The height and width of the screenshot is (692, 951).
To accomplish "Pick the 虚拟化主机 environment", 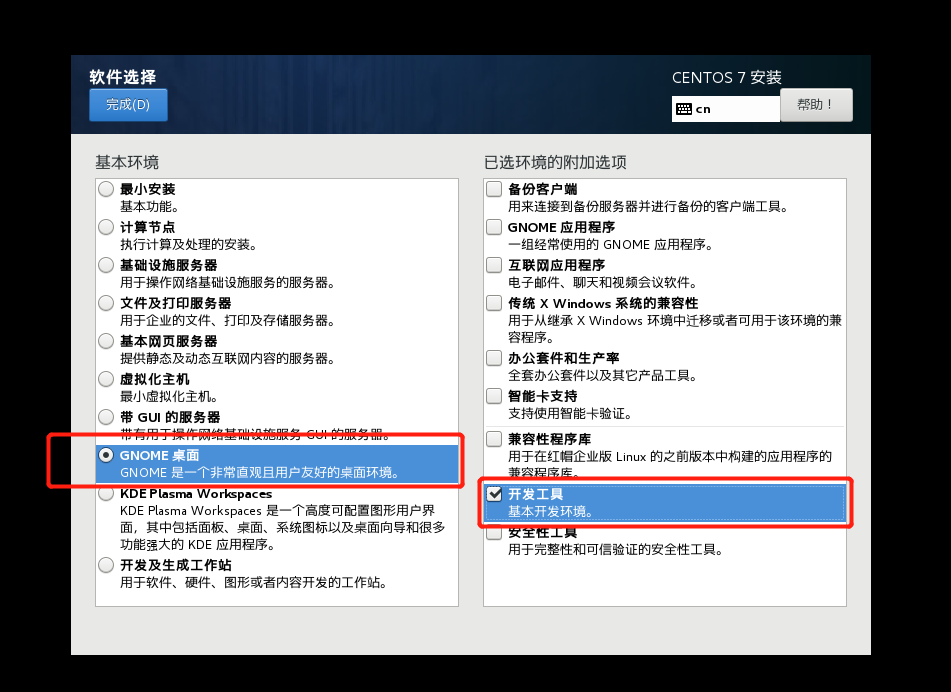I will tap(106, 379).
